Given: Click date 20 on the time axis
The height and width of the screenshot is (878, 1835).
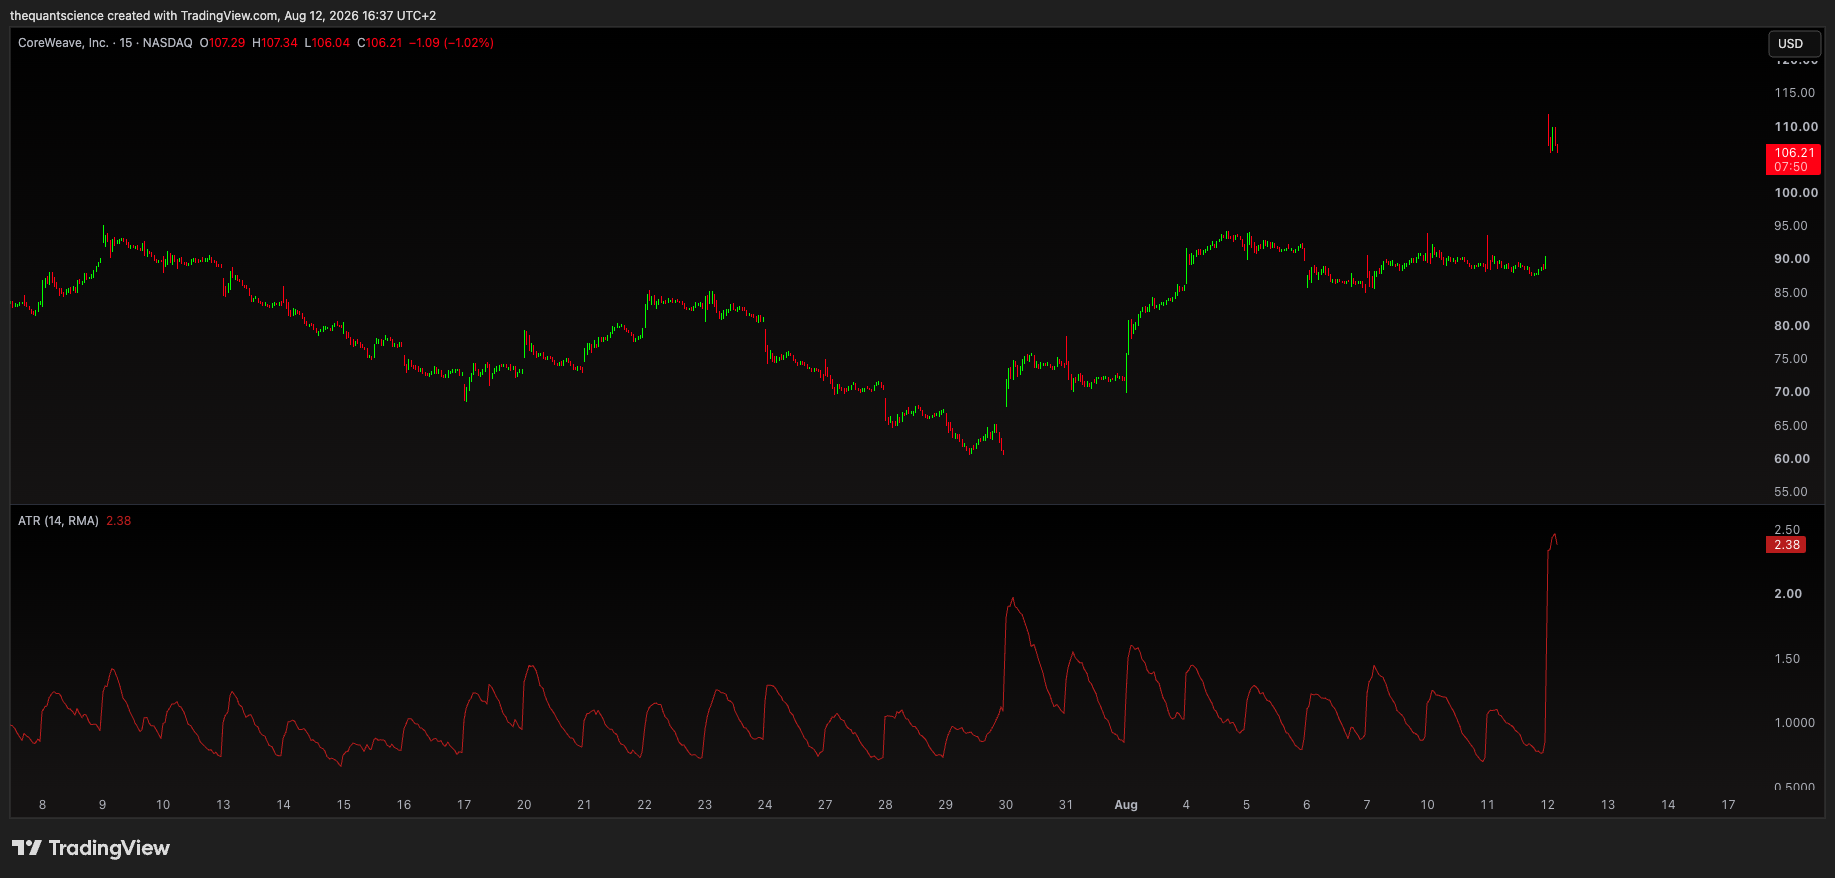Looking at the screenshot, I should pos(524,805).
